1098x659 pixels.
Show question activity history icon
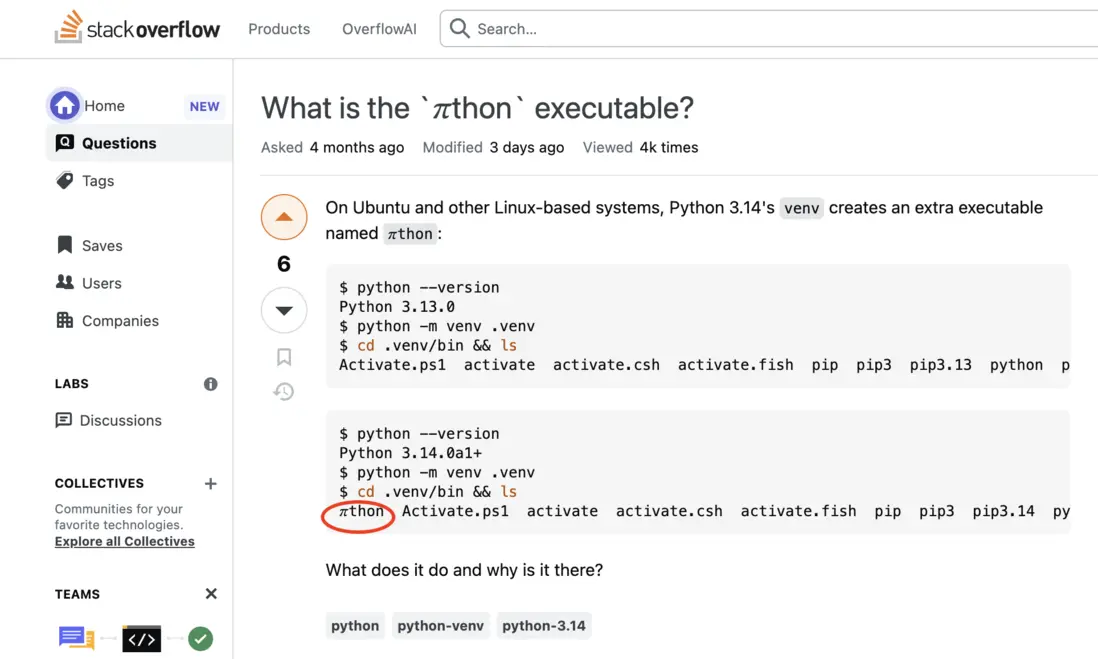[x=284, y=392]
